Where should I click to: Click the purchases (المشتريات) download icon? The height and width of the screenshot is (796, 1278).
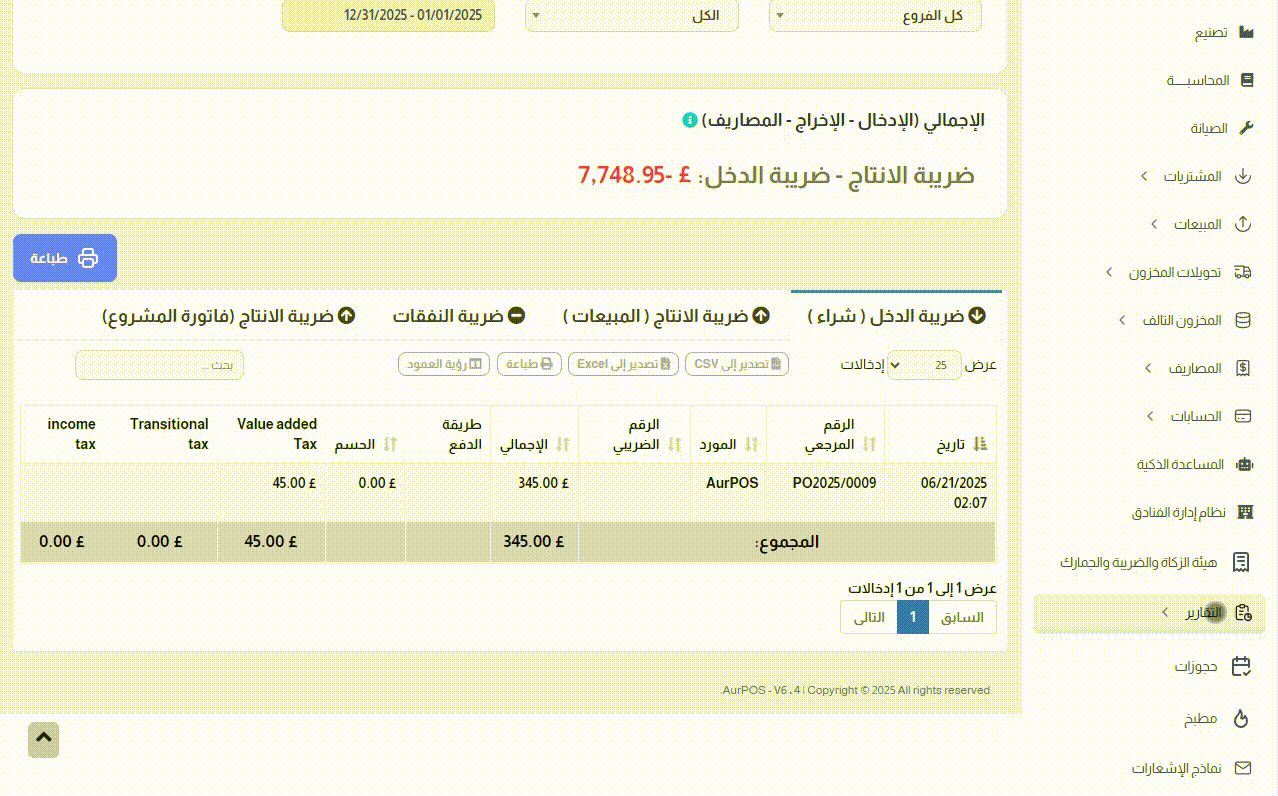click(1243, 176)
